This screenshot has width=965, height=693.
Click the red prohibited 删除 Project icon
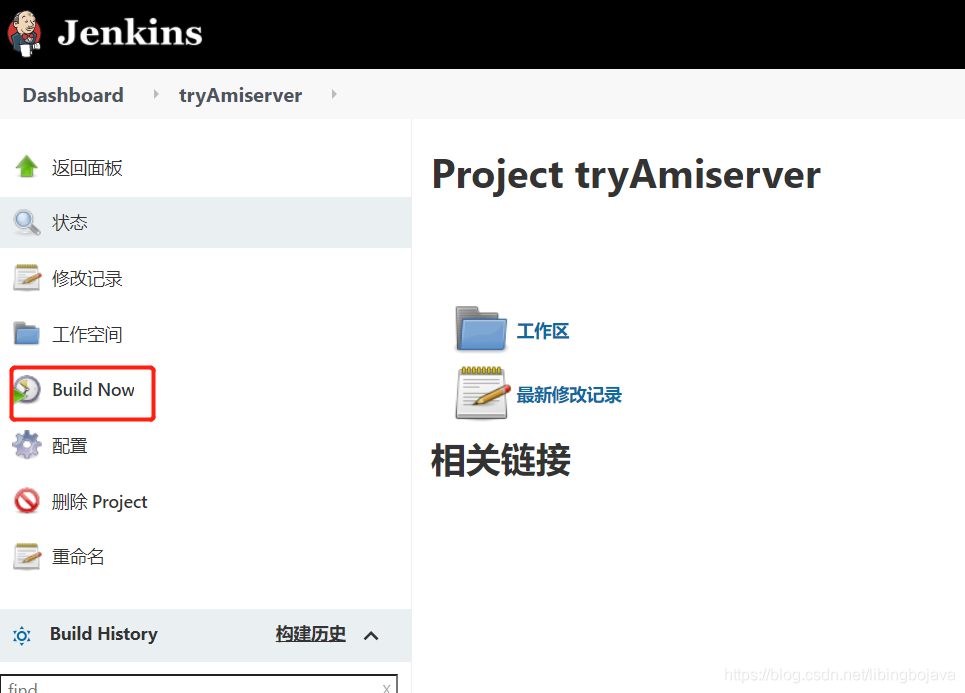(26, 501)
